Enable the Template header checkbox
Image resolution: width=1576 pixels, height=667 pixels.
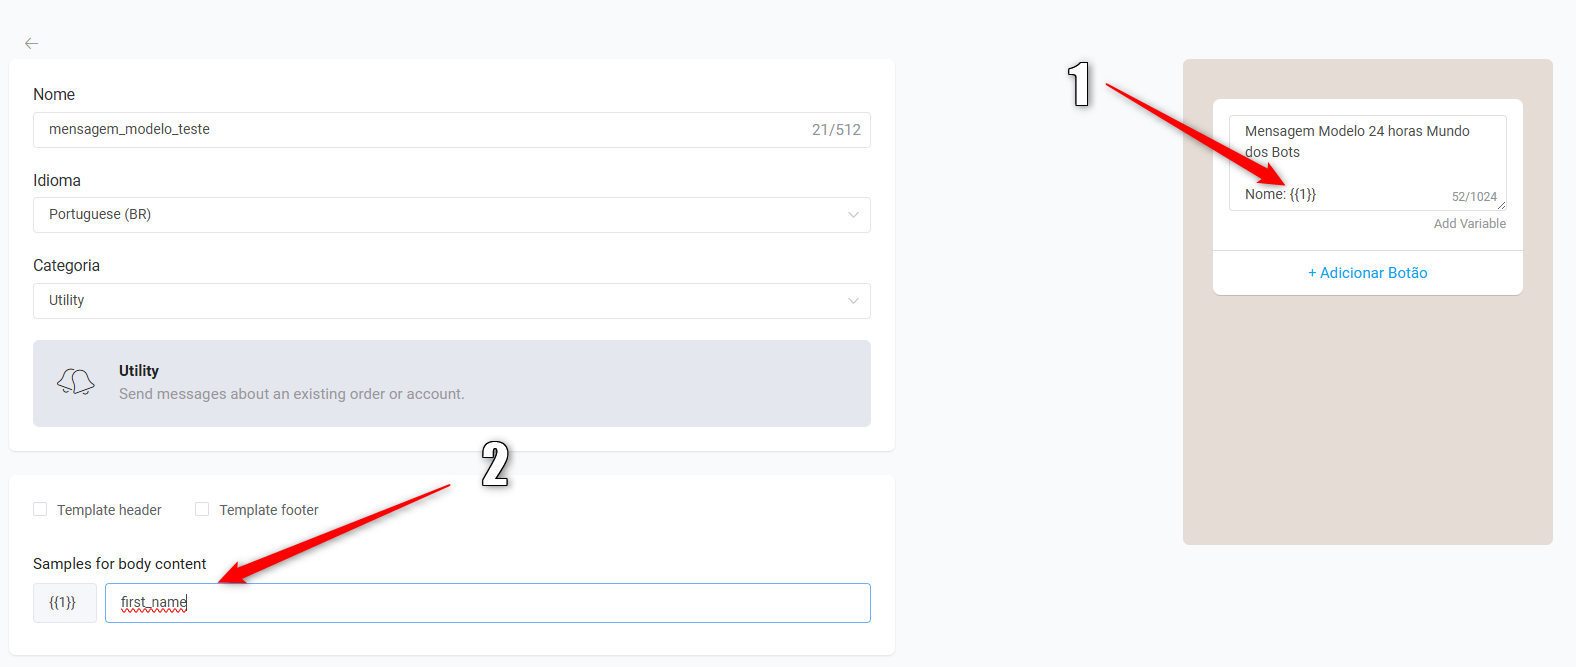[x=40, y=509]
